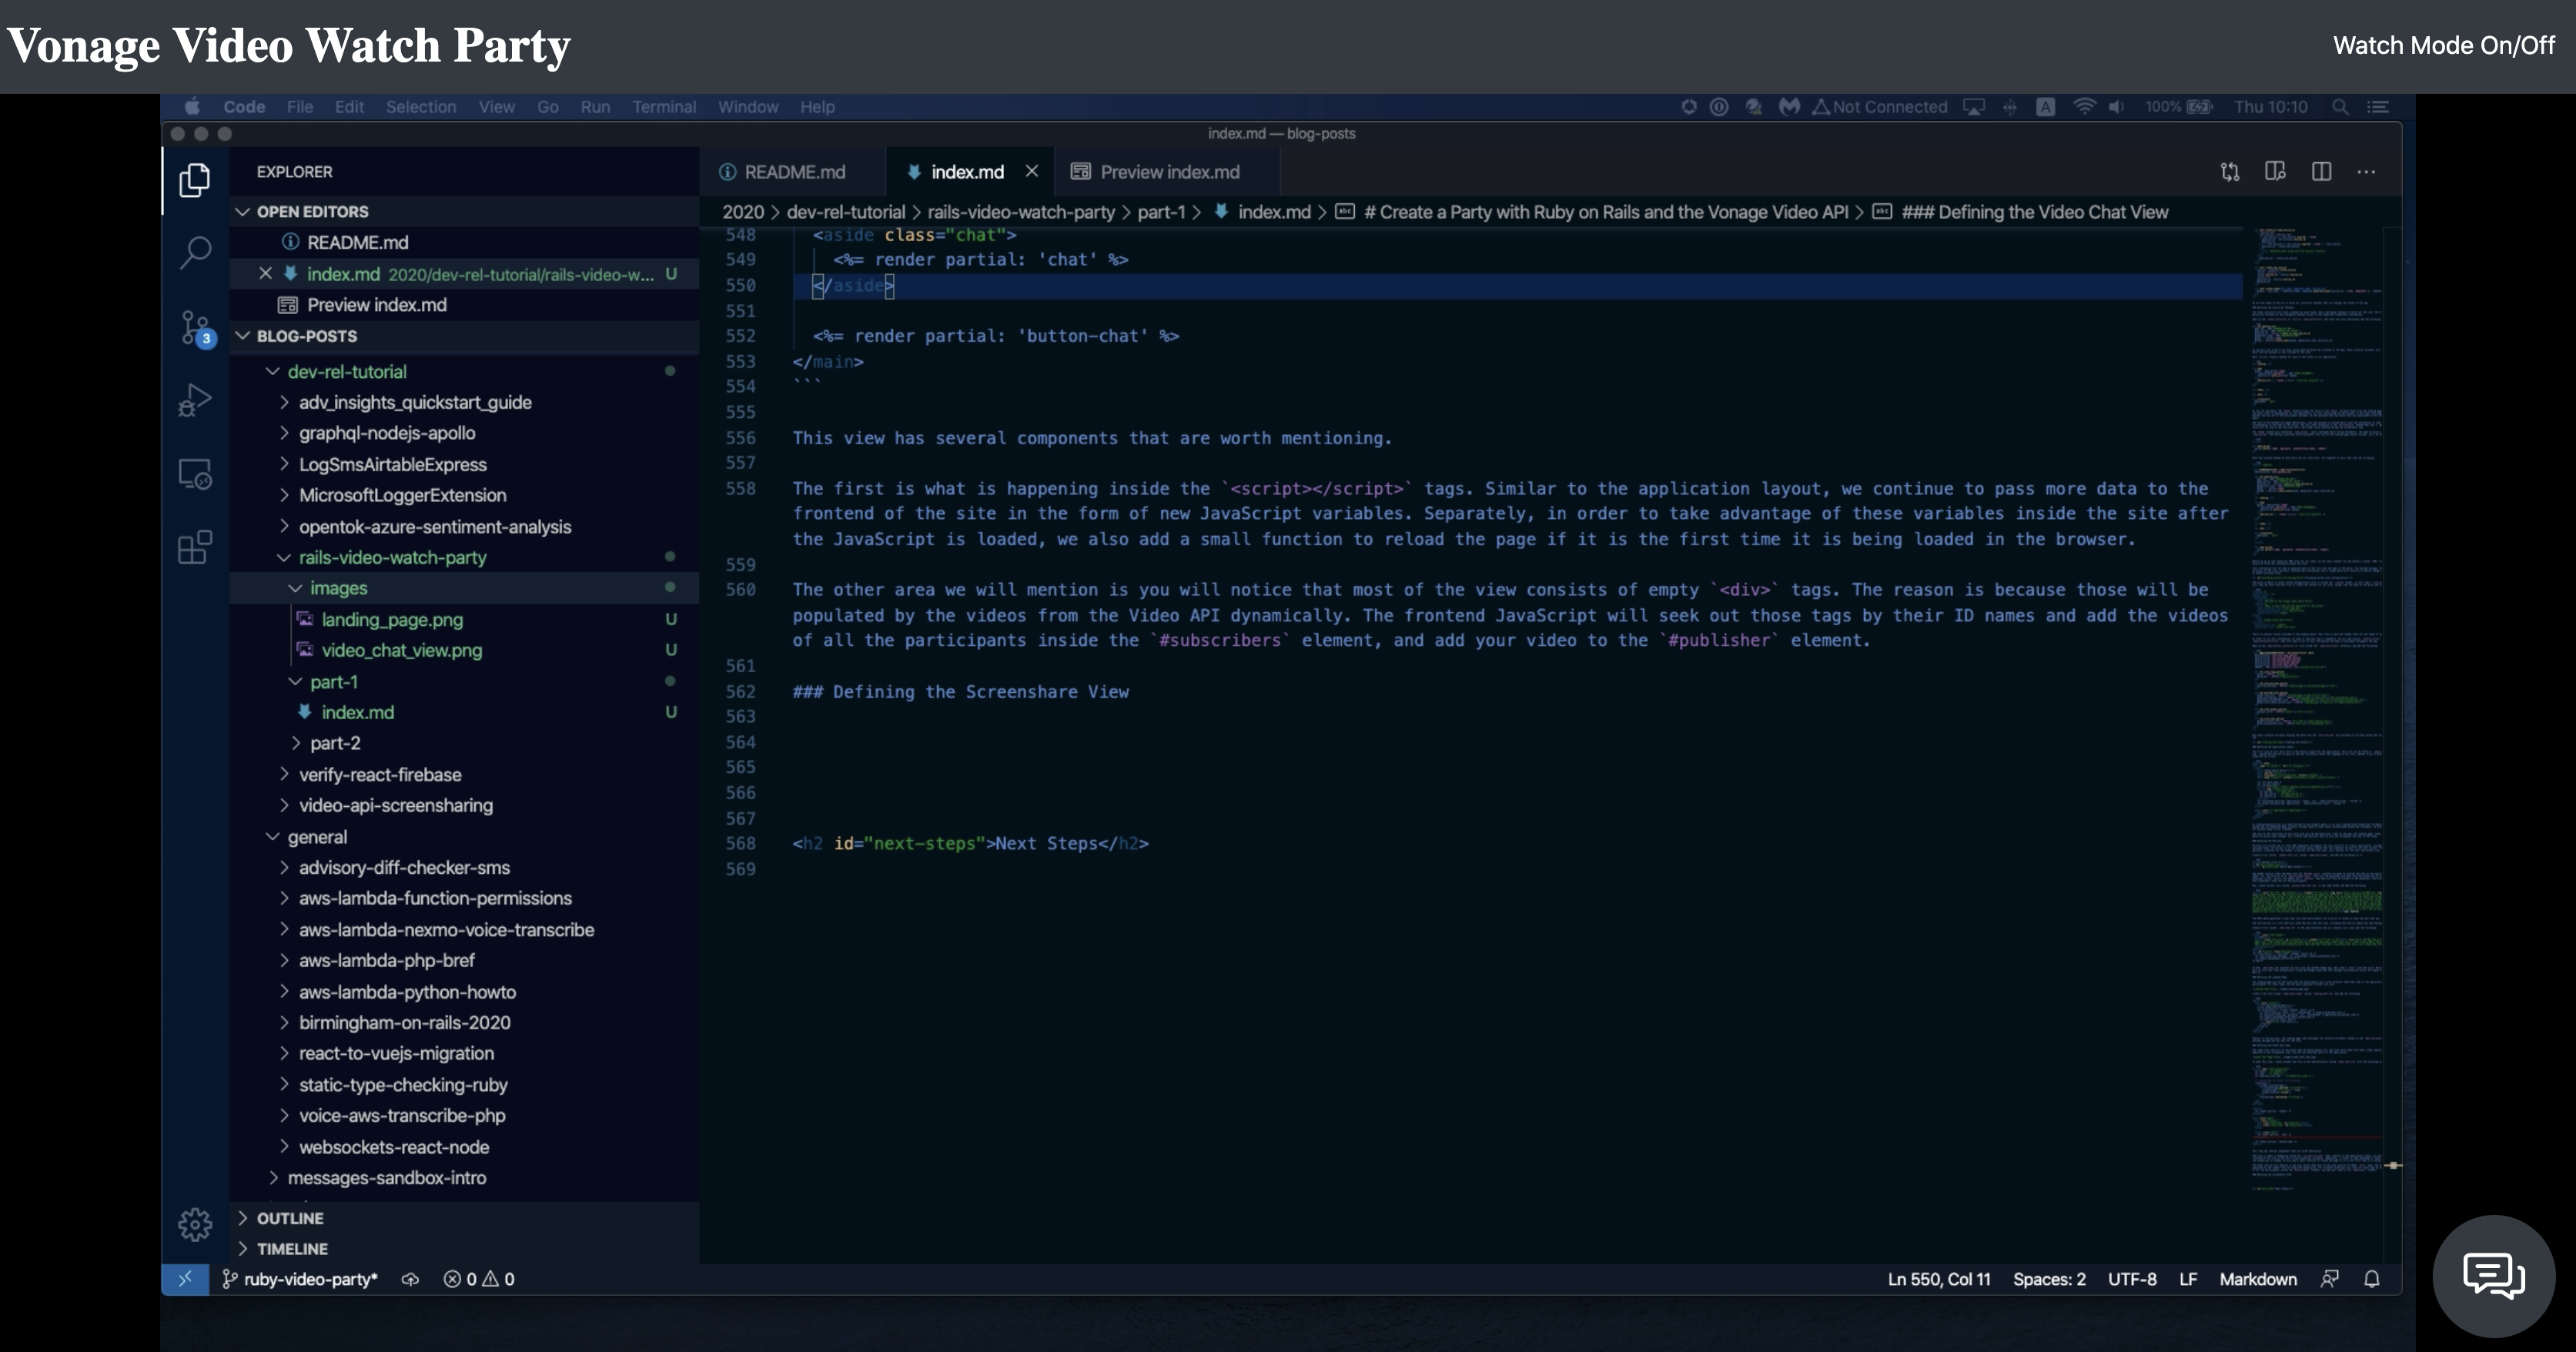Click the volume icon in menu bar

coord(2116,107)
